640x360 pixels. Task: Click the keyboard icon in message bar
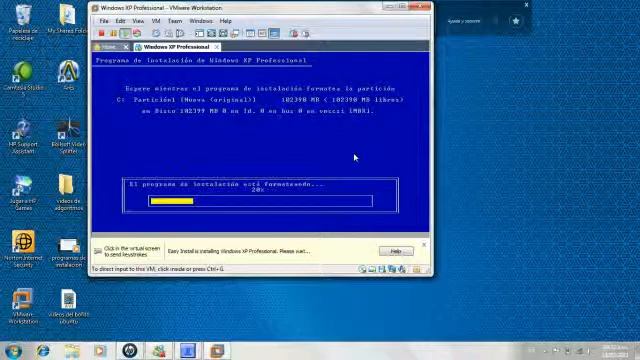click(x=98, y=251)
